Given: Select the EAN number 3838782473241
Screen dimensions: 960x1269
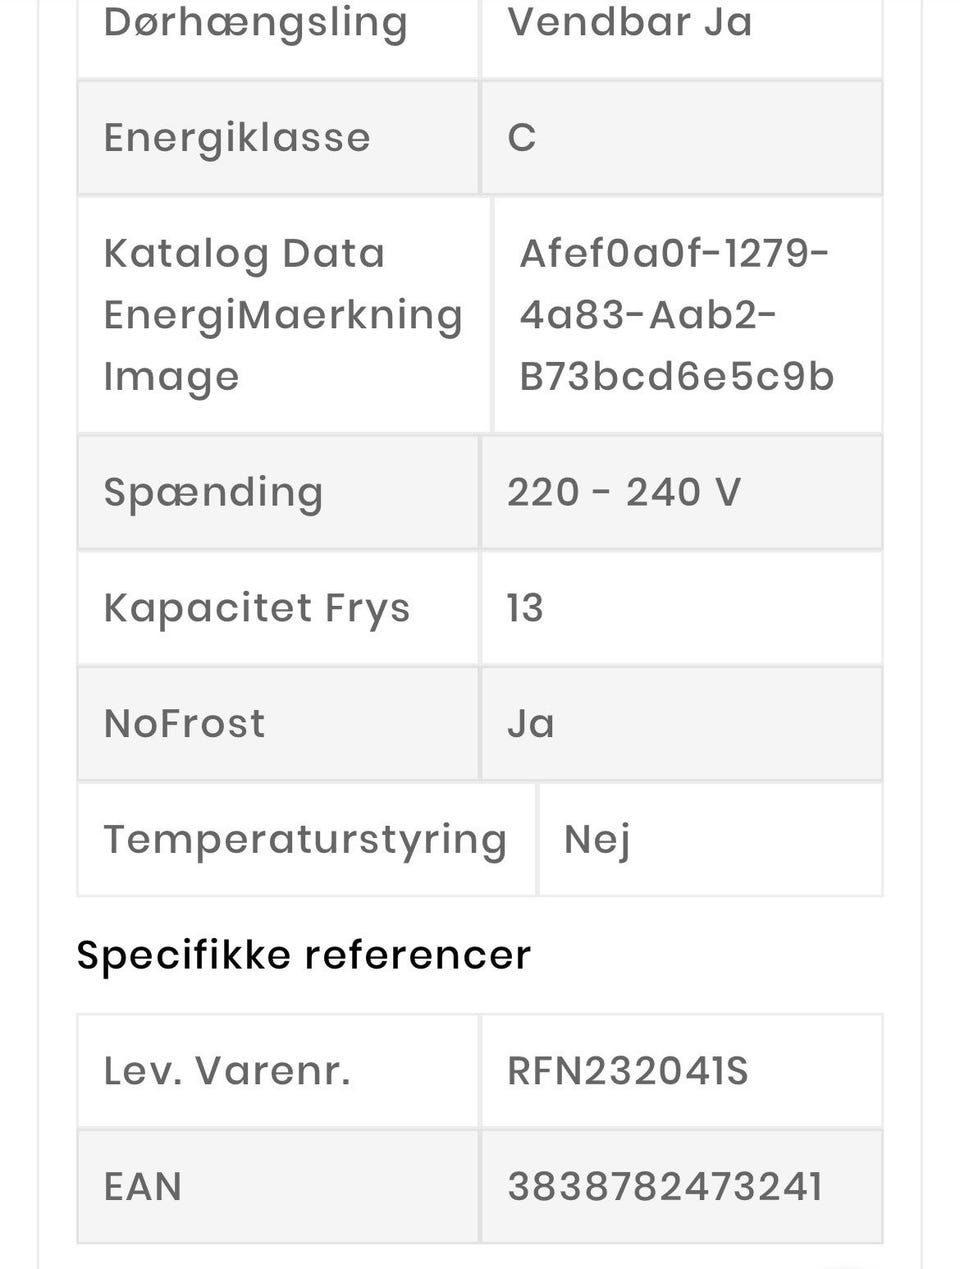Looking at the screenshot, I should (665, 1187).
